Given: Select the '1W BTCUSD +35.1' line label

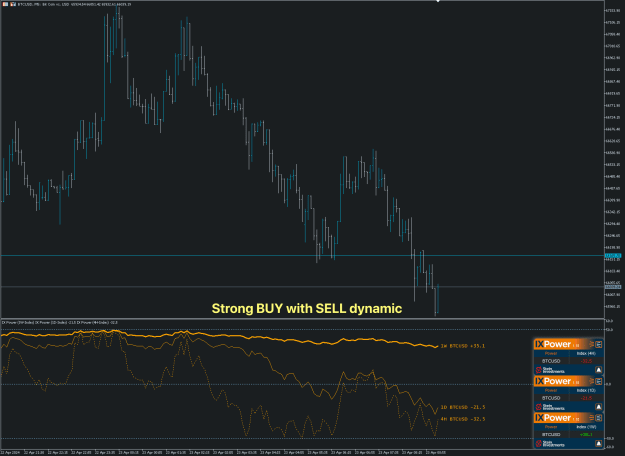Looking at the screenshot, I should 463,346.
